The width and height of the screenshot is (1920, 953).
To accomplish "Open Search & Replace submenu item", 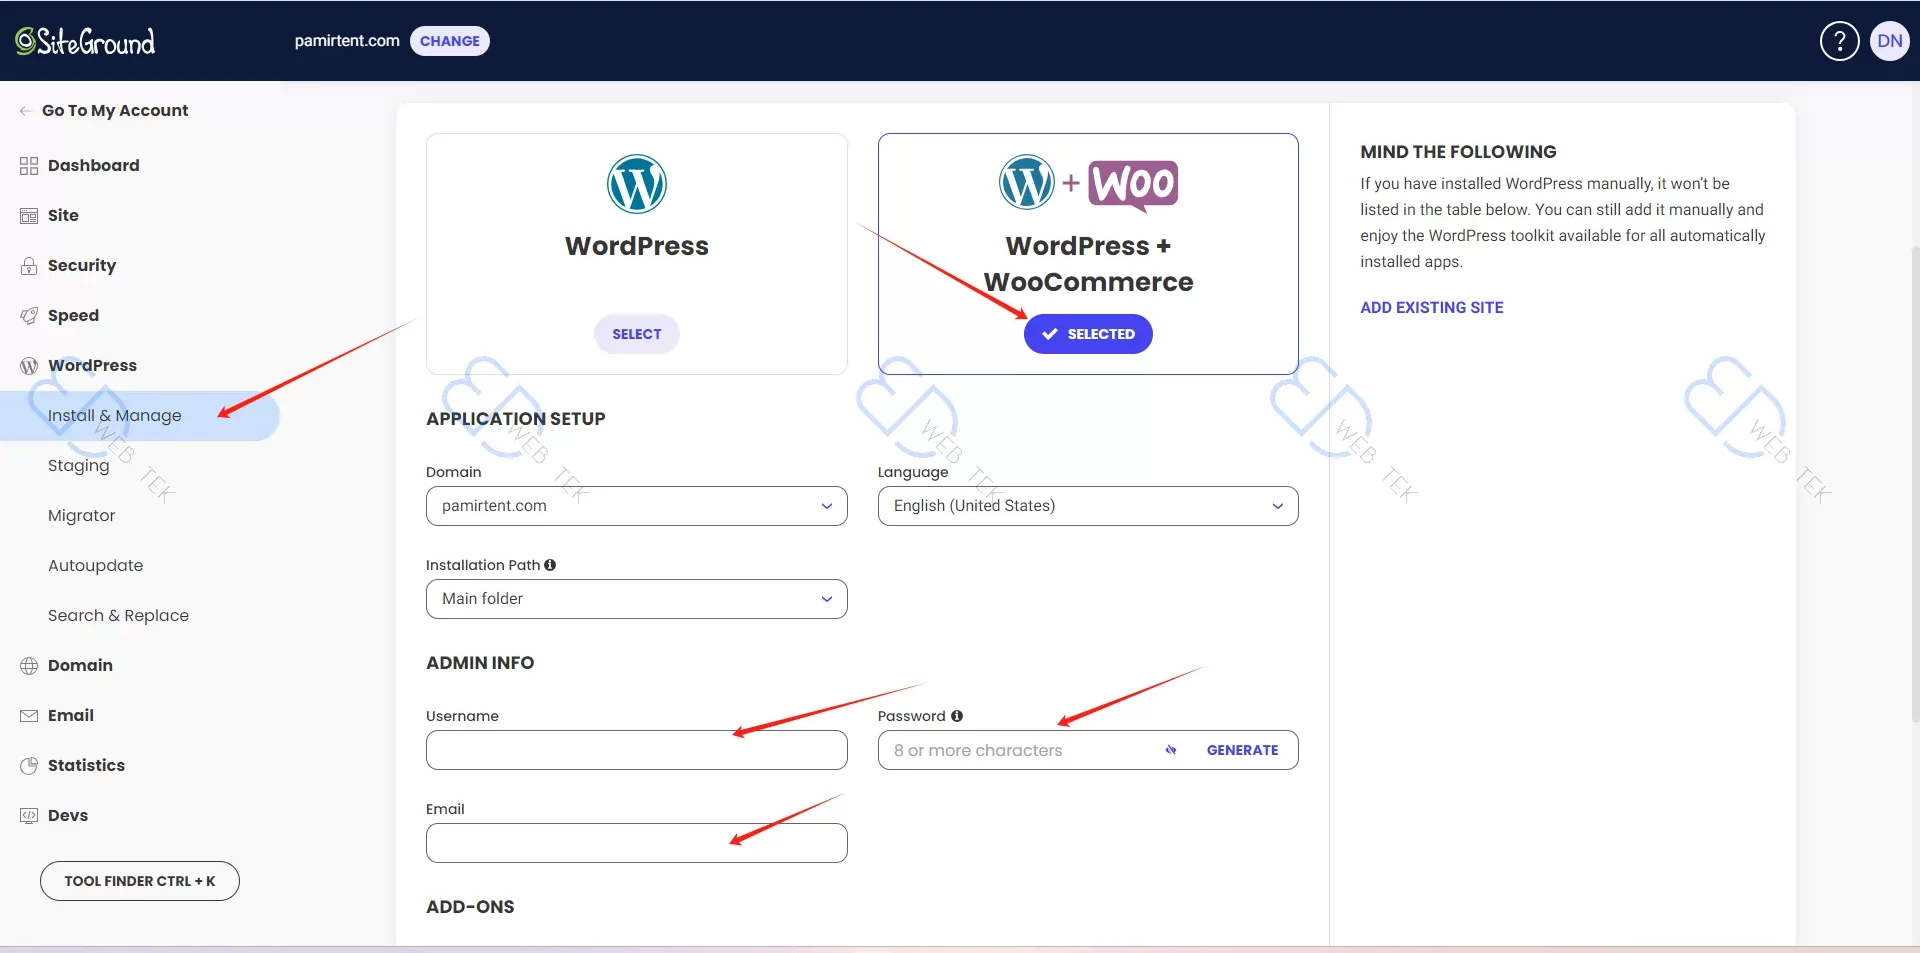I will click(118, 616).
